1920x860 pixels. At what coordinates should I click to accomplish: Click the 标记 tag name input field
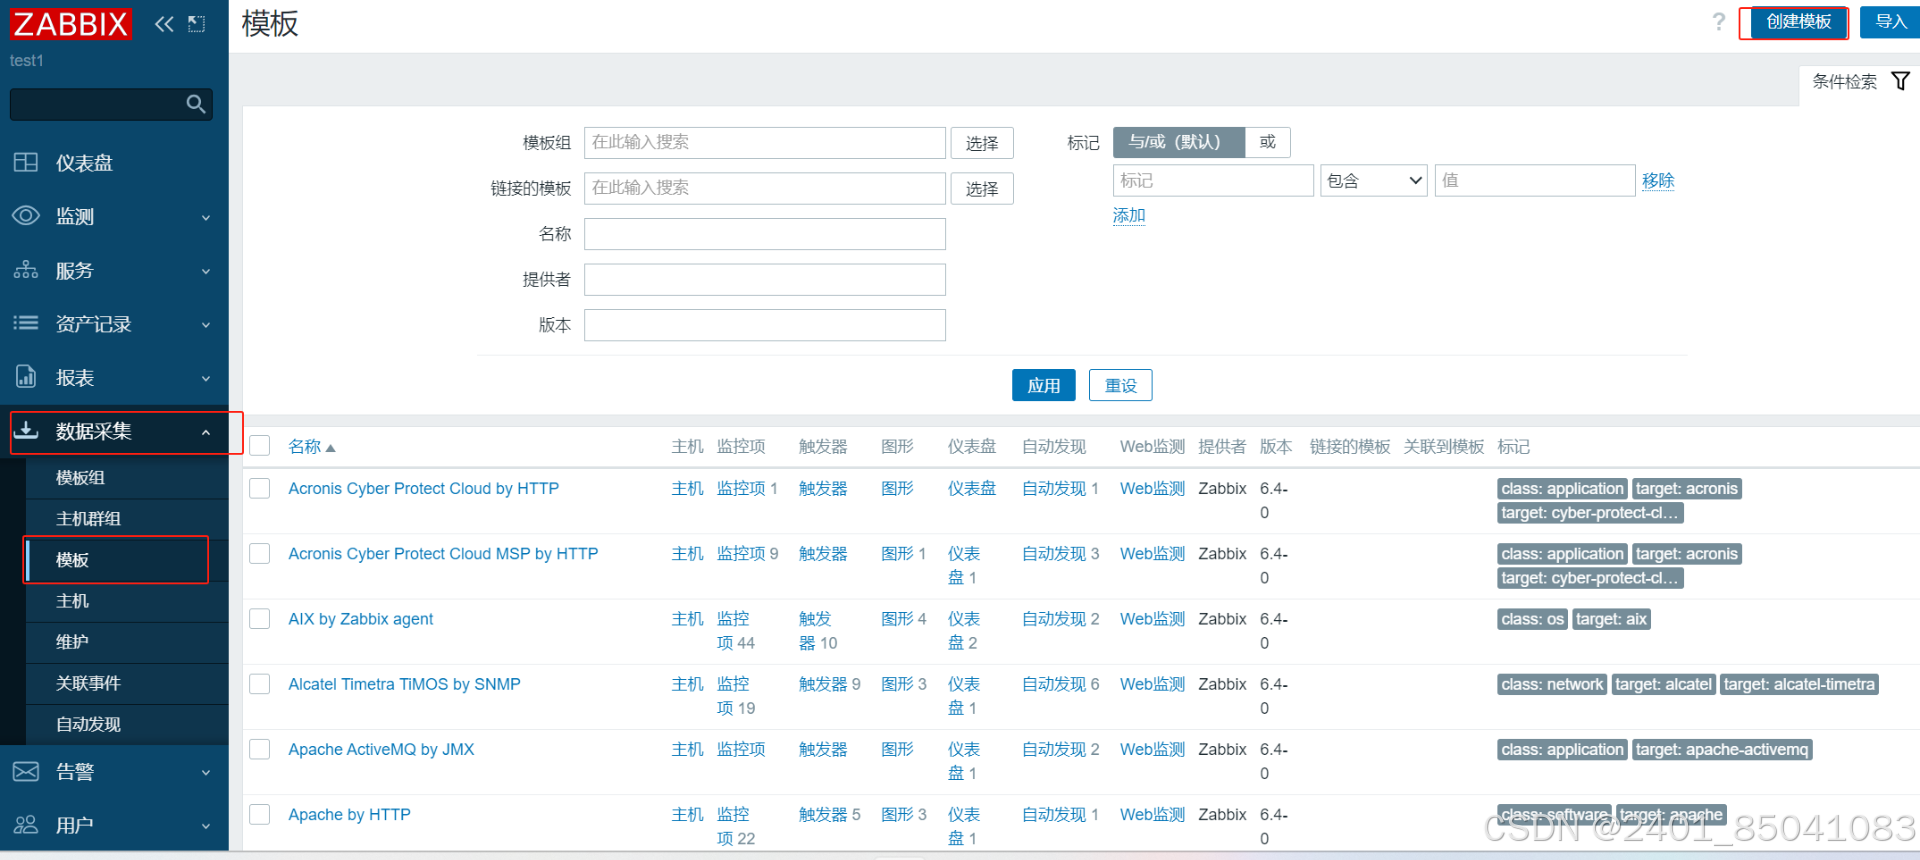1213,180
